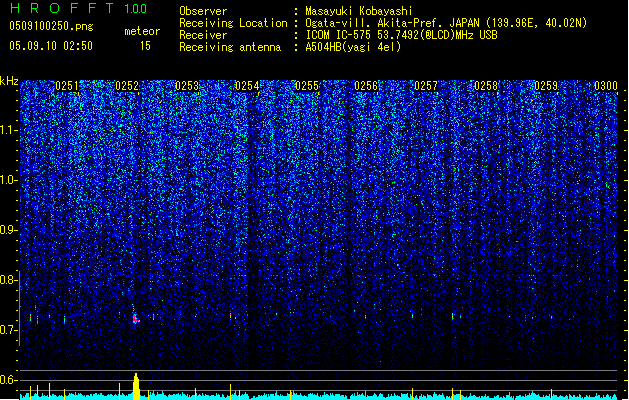The height and width of the screenshot is (400, 629).
Task: Click the Receiving Location value text
Action: click(x=446, y=23)
